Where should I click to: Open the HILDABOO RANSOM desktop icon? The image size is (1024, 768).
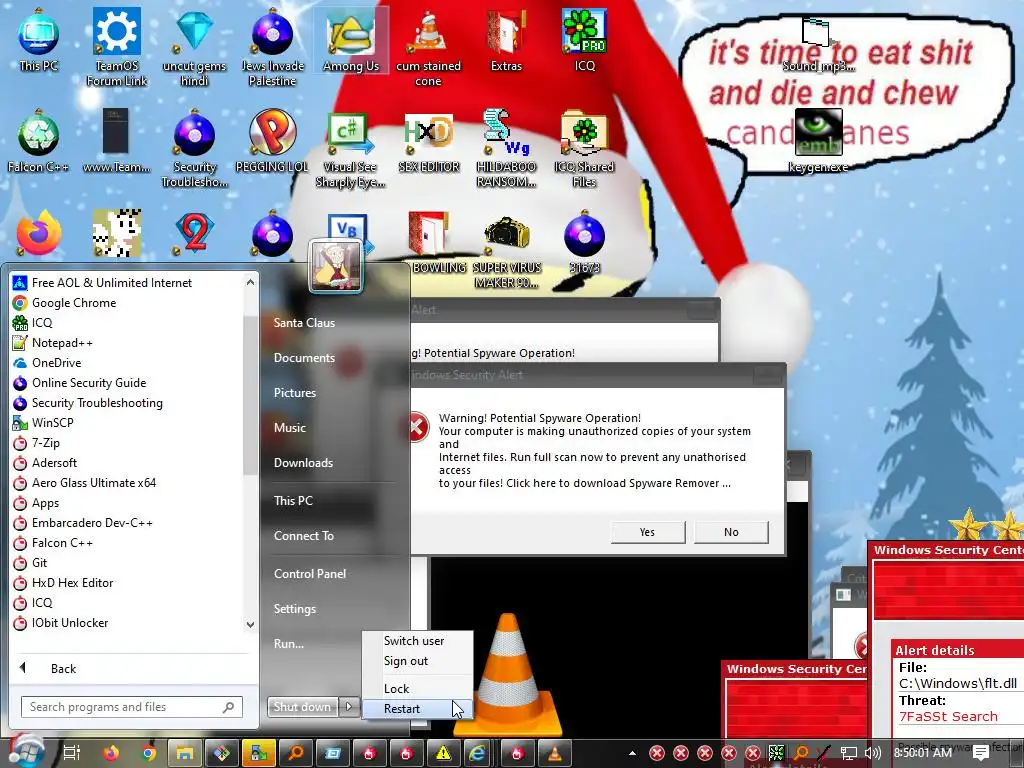[x=506, y=148]
